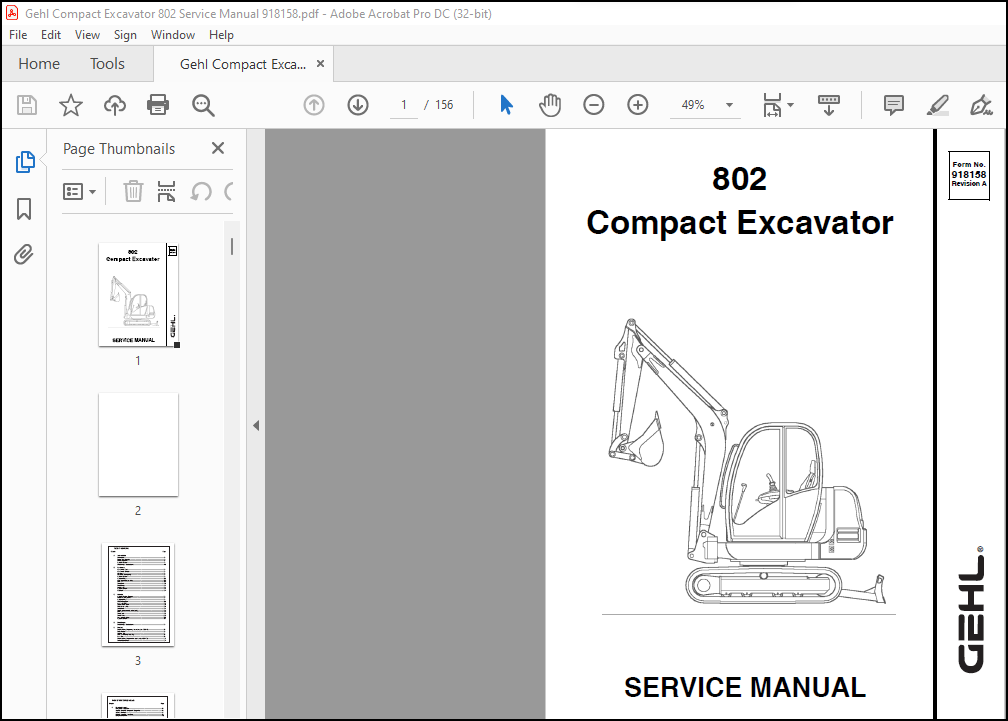Click the upload to cloud icon
The height and width of the screenshot is (721, 1008).
115,105
